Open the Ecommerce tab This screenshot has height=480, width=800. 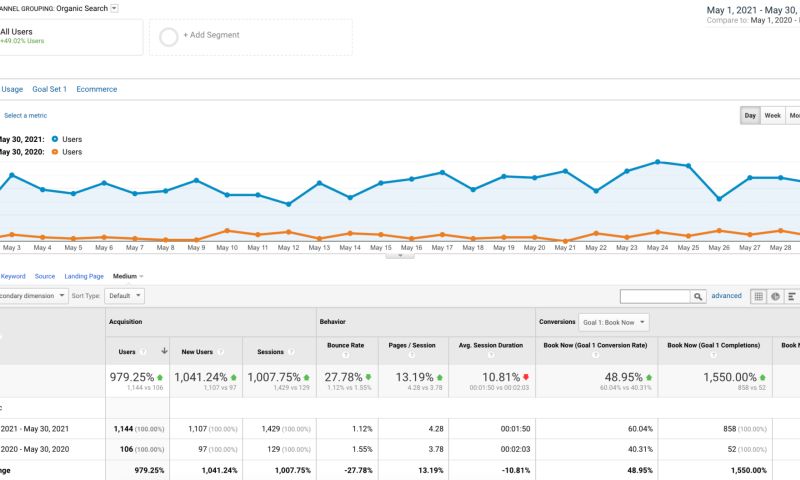point(97,89)
